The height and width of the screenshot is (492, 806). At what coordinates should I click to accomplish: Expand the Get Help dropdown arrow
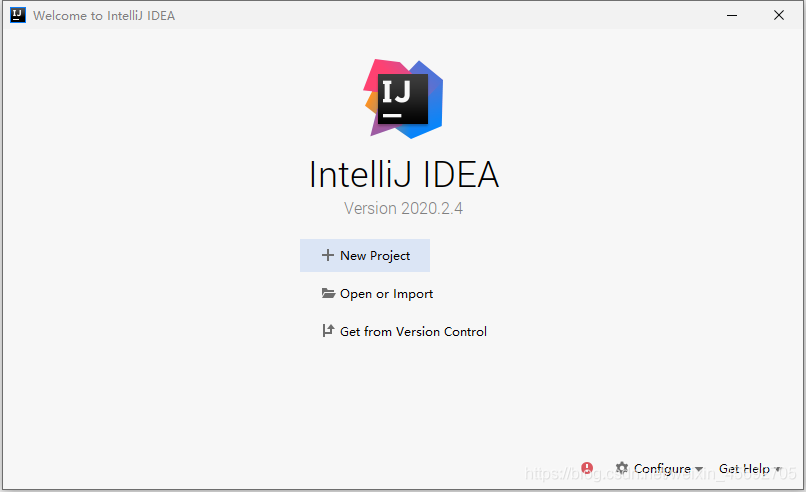tap(778, 469)
